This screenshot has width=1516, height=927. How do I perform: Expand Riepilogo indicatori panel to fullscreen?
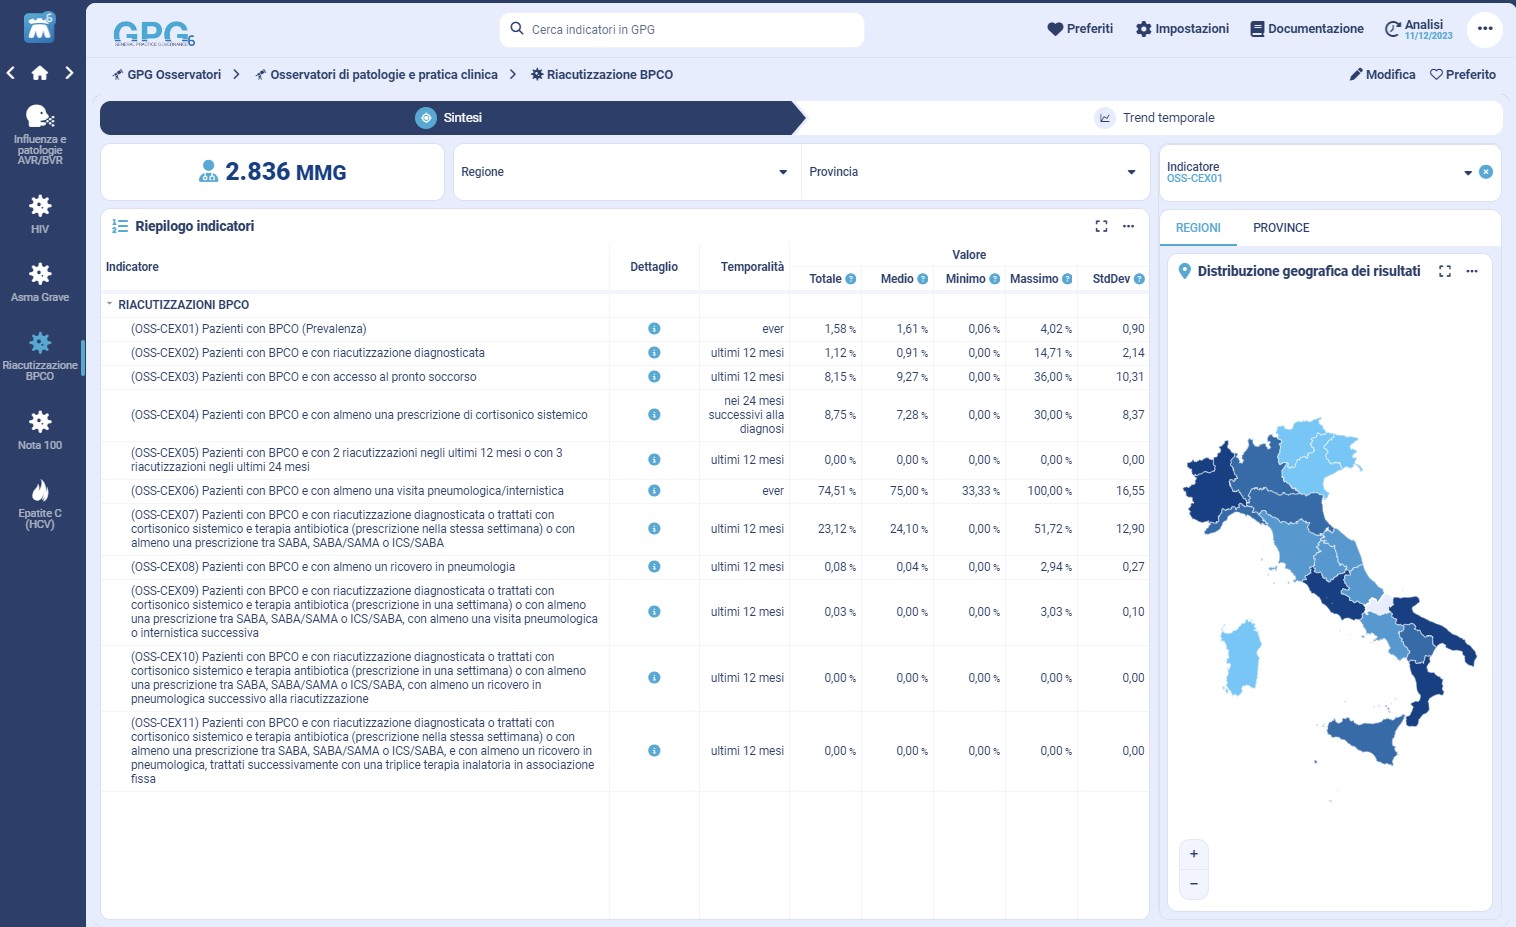point(1101,226)
